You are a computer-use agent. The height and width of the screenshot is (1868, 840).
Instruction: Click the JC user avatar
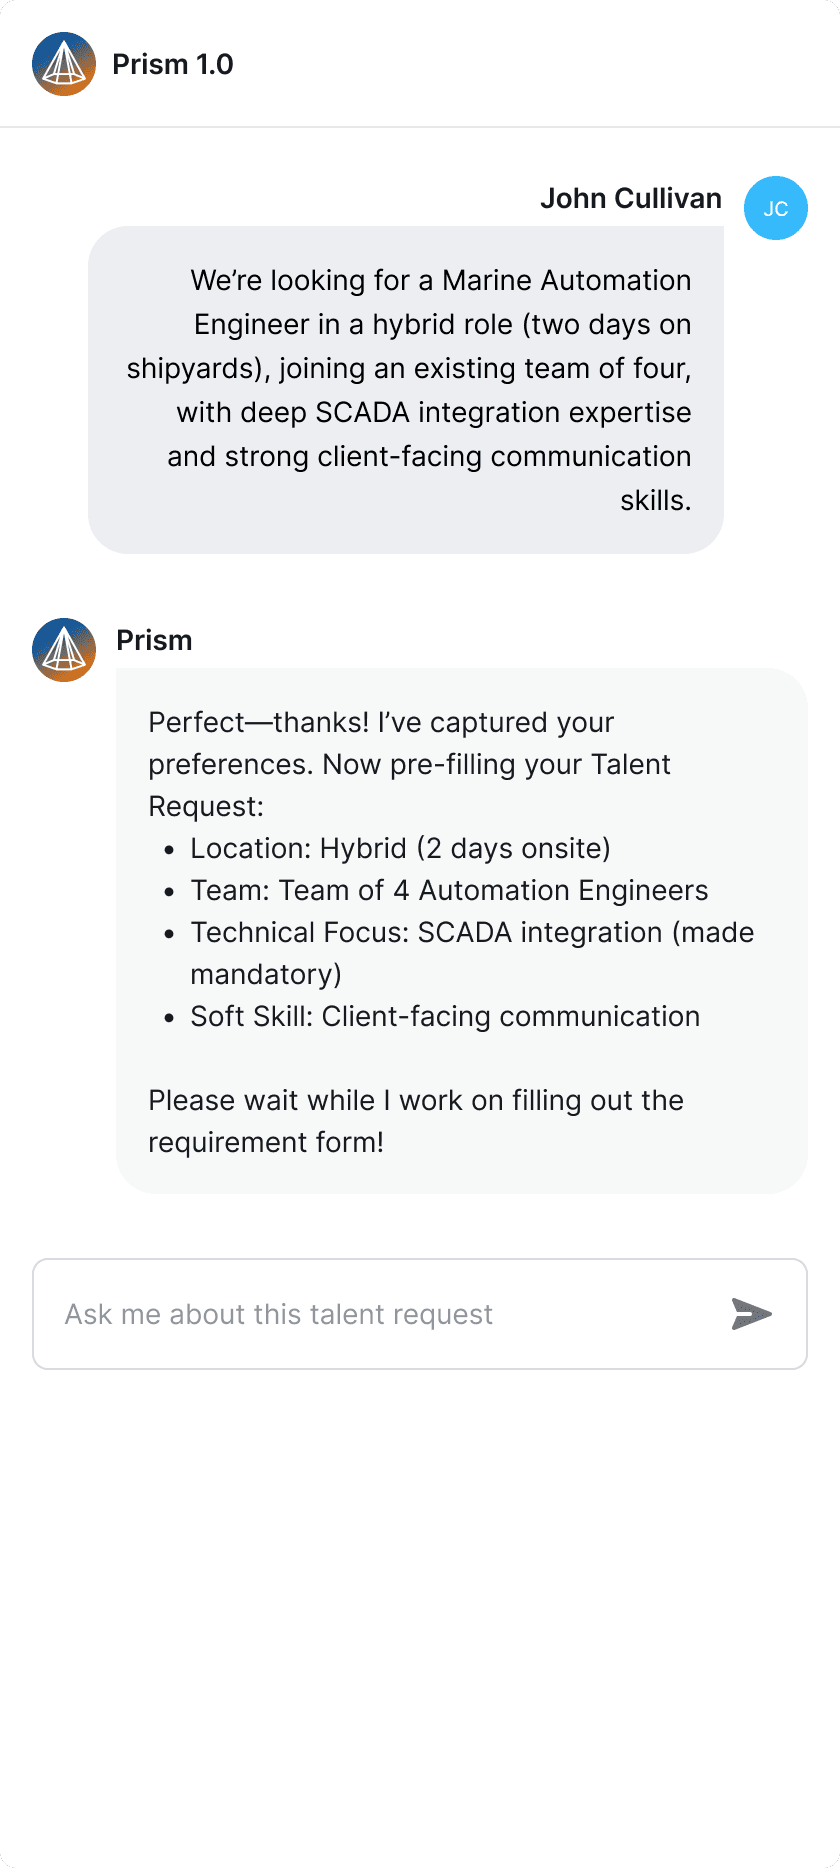pyautogui.click(x=775, y=208)
